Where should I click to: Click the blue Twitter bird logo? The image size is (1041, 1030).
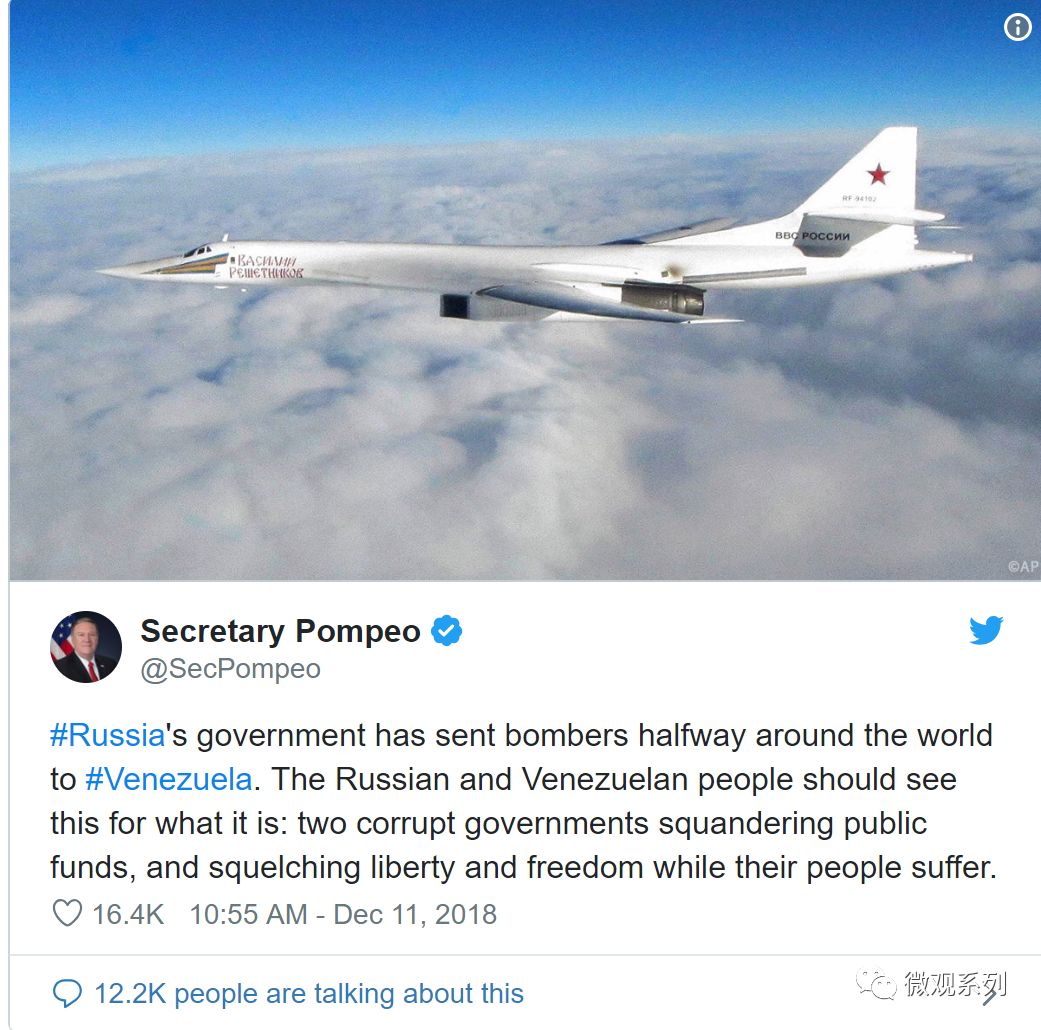(986, 630)
